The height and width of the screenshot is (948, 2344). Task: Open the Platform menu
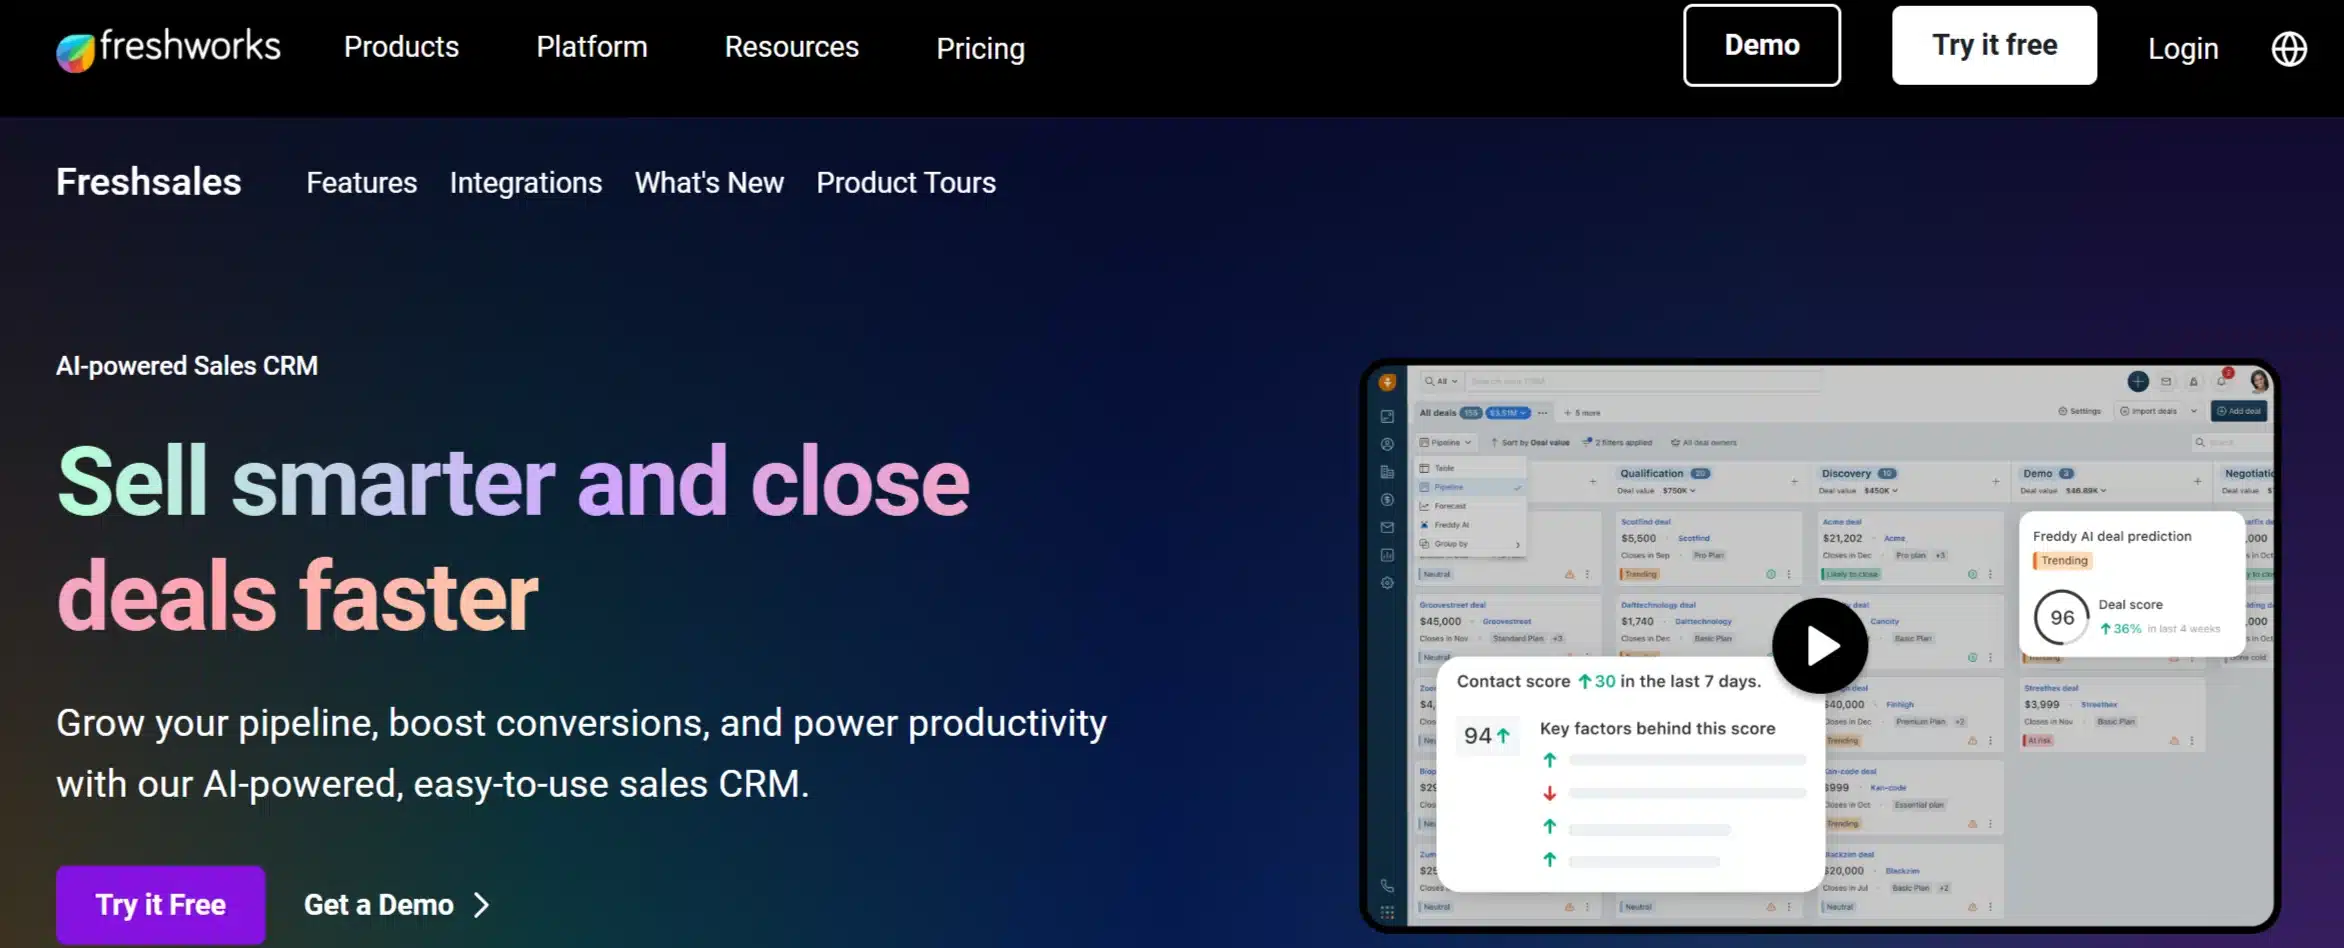[x=592, y=47]
